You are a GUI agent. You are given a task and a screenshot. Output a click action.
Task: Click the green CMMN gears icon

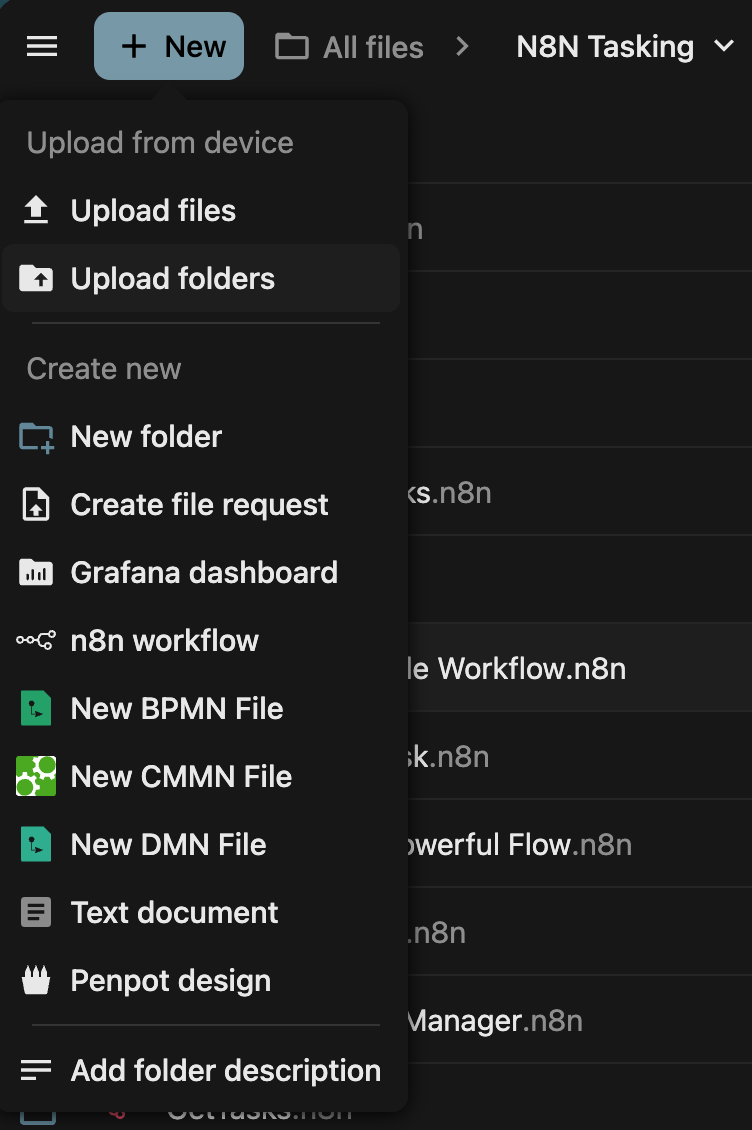point(36,776)
